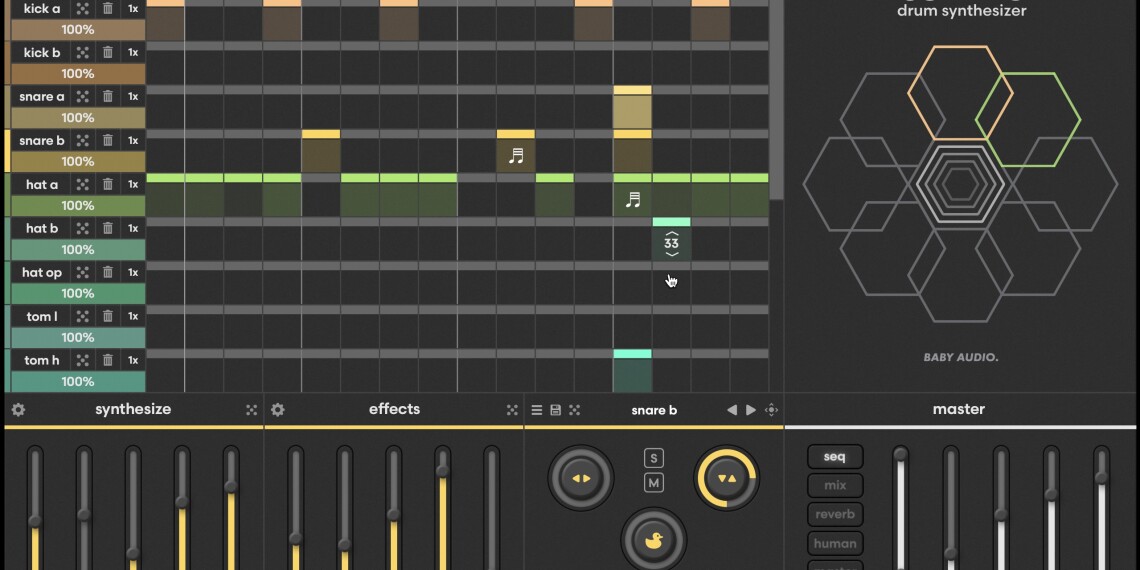Toggle the hat a note-repeat step
1140x570 pixels.
pyautogui.click(x=632, y=200)
